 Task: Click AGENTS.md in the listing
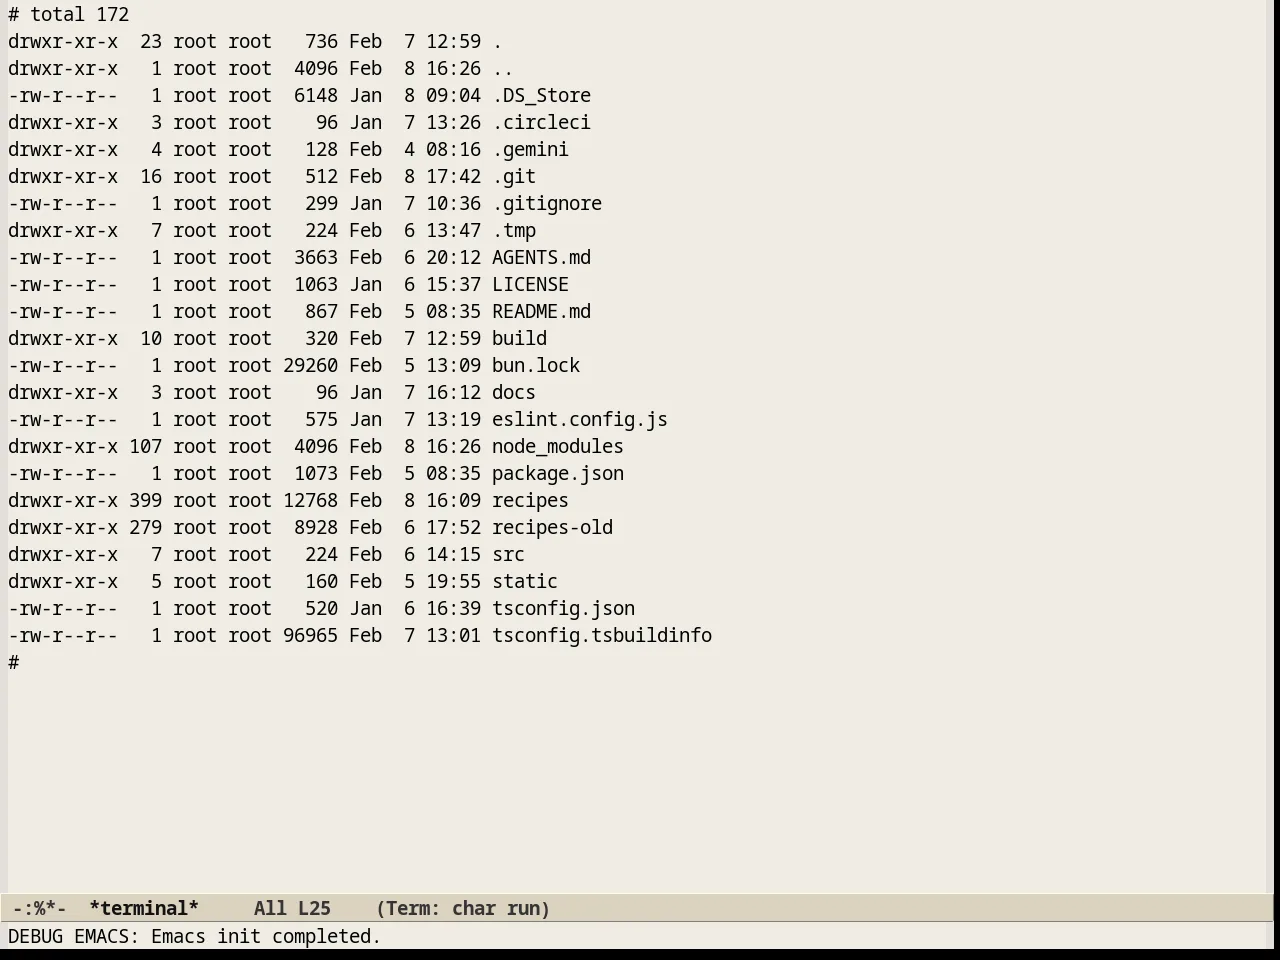click(541, 258)
